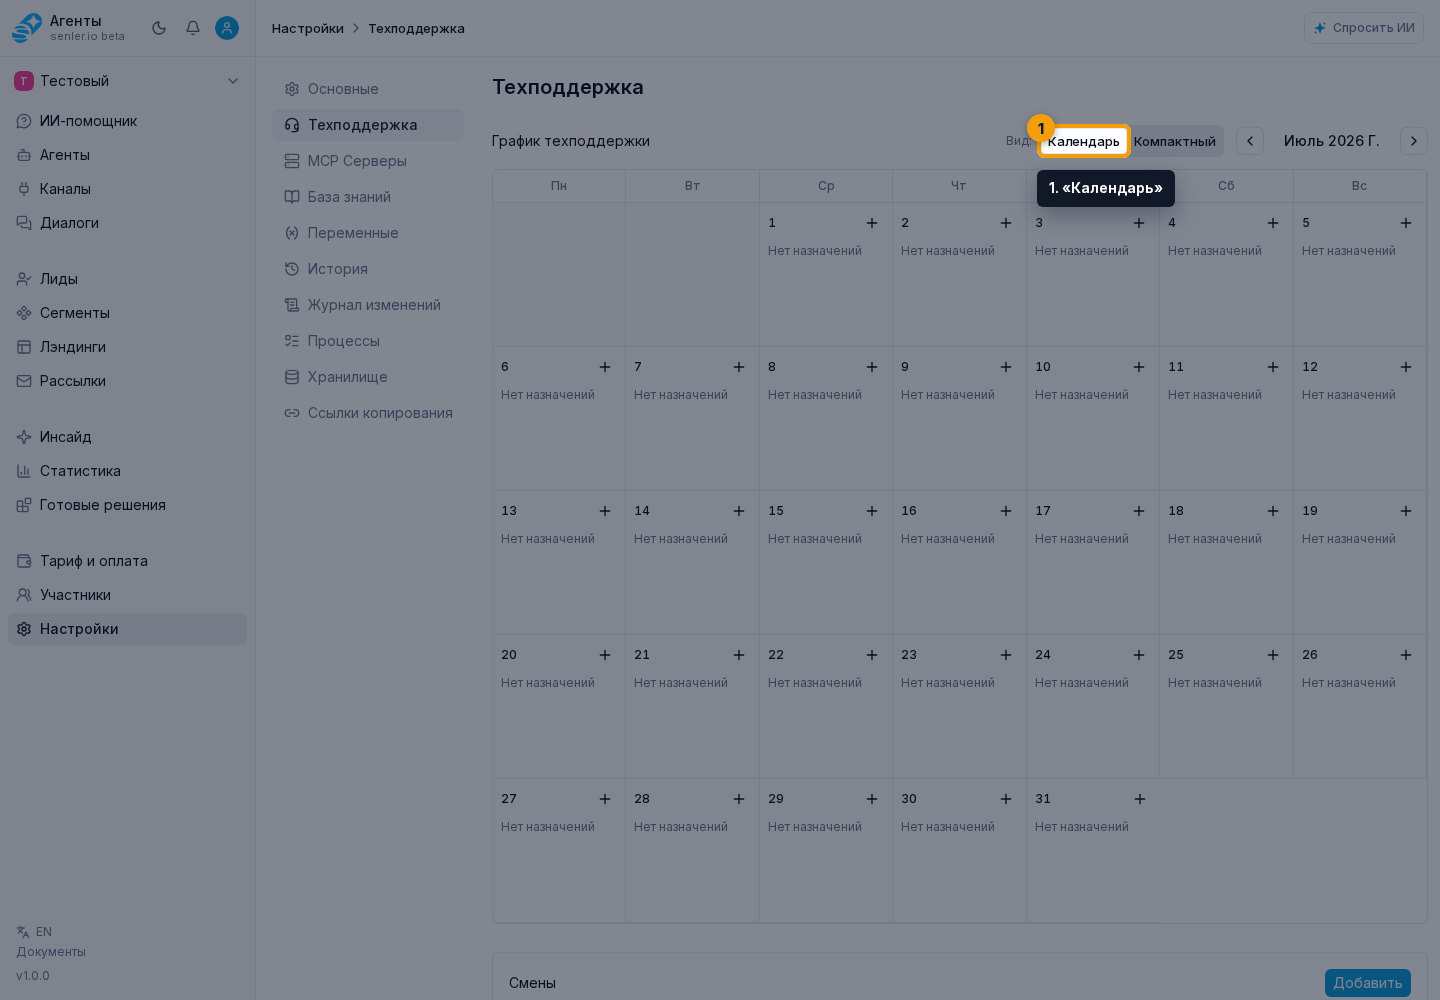Go to the previous month

coord(1250,141)
